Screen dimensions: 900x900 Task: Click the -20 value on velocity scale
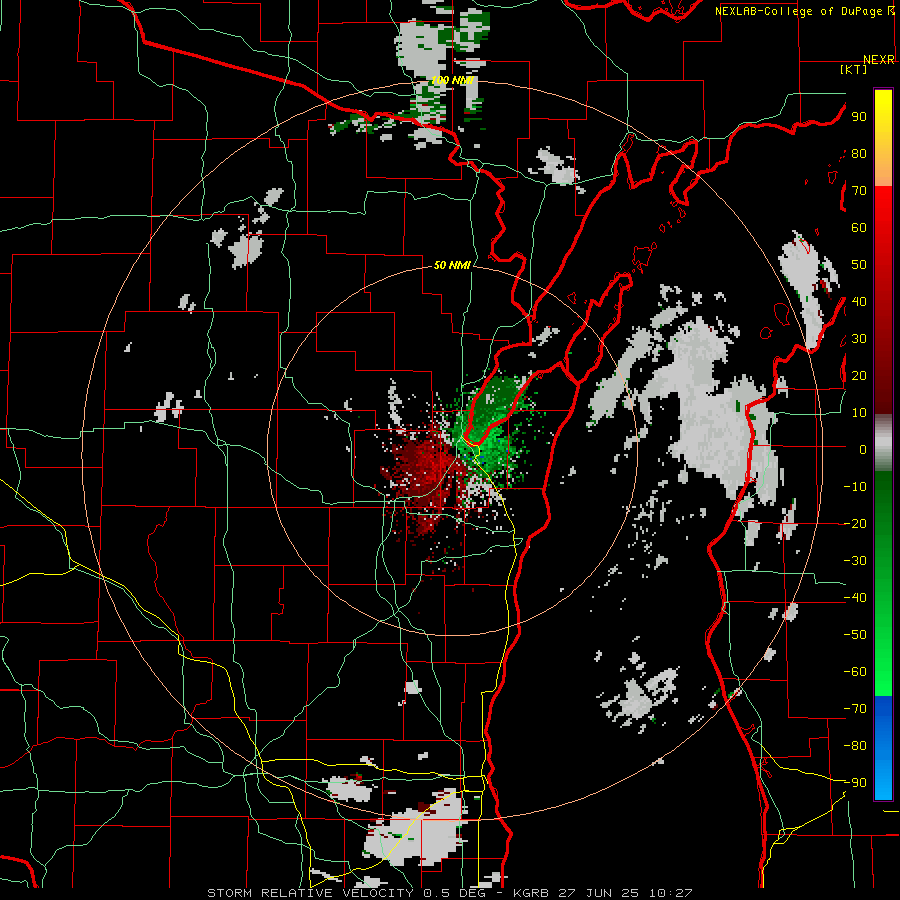tap(855, 523)
